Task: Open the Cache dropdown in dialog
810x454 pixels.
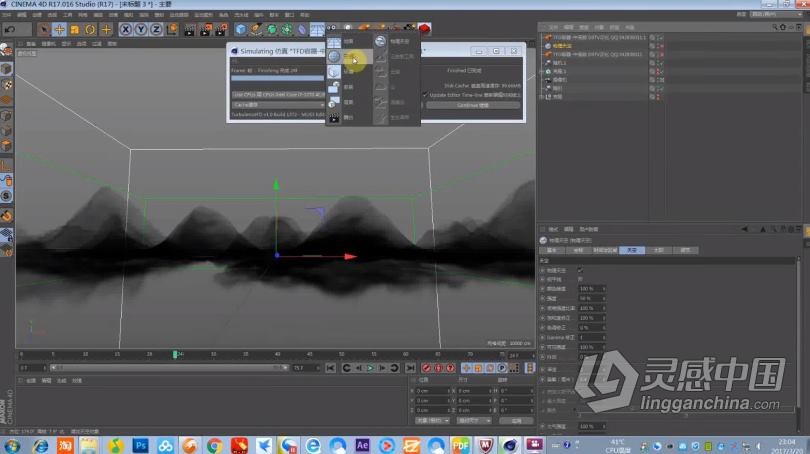Action: 278,105
